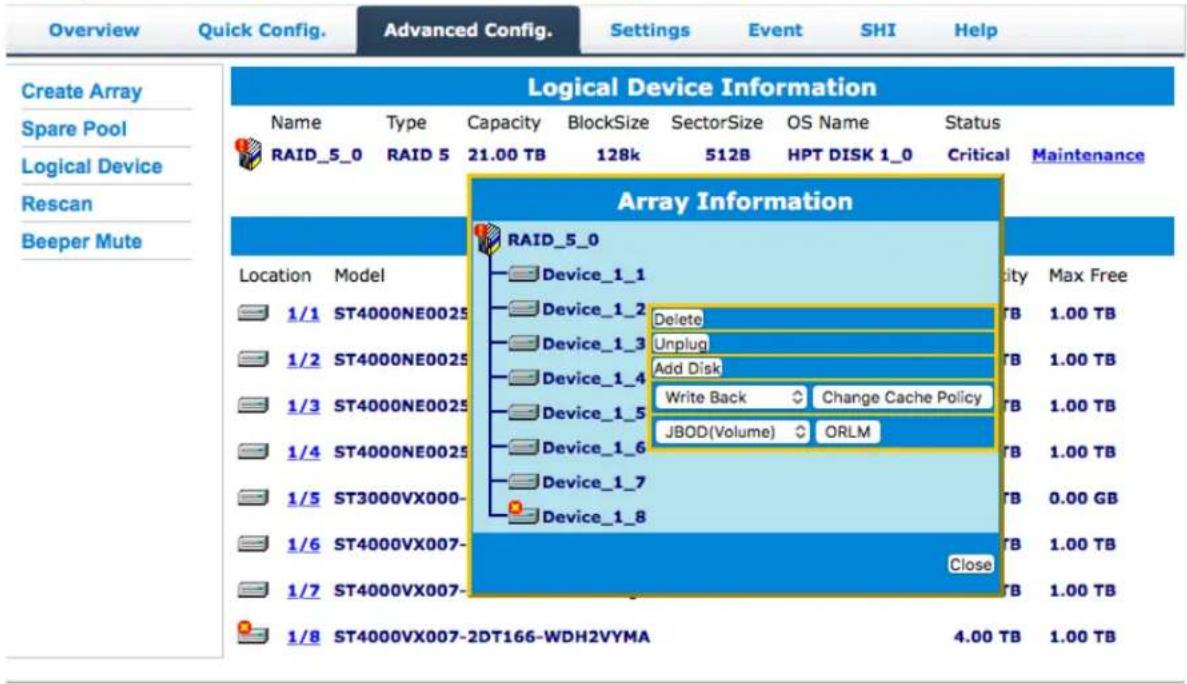Open the 1/6 location link
Screen dimensions: 1187x684
(x=303, y=544)
